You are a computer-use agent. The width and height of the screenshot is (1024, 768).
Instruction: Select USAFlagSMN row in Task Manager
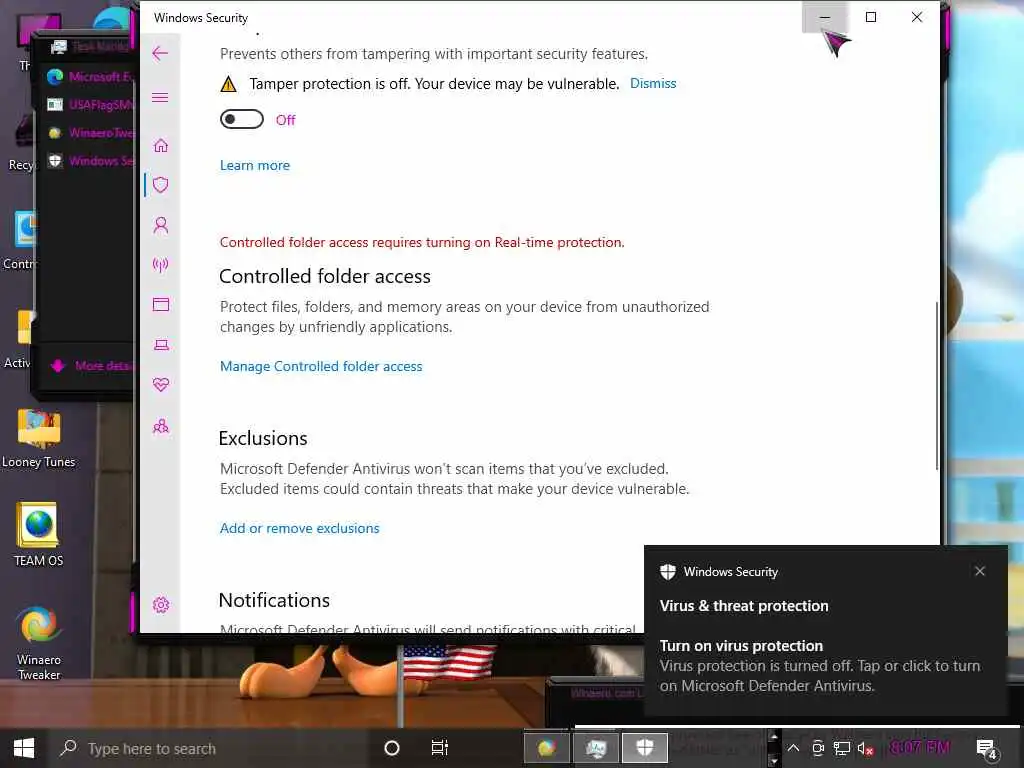(x=89, y=104)
